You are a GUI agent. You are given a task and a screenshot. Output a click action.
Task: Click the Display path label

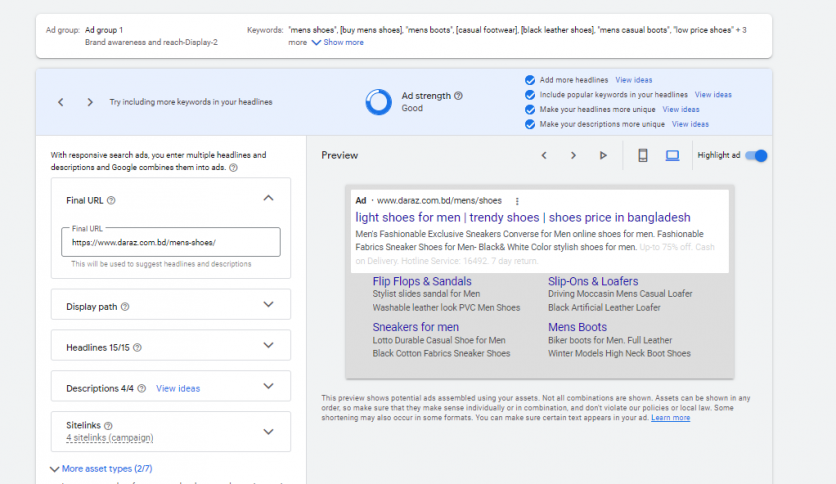point(91,306)
